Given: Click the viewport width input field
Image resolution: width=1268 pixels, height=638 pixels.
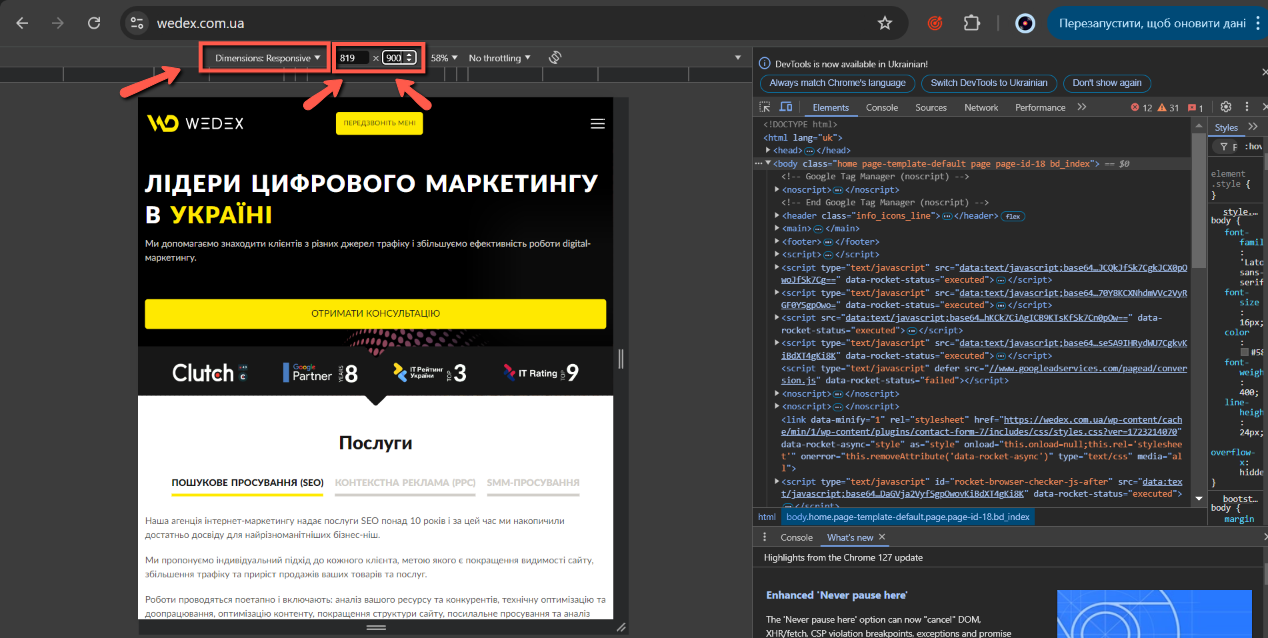Looking at the screenshot, I should tap(353, 58).
